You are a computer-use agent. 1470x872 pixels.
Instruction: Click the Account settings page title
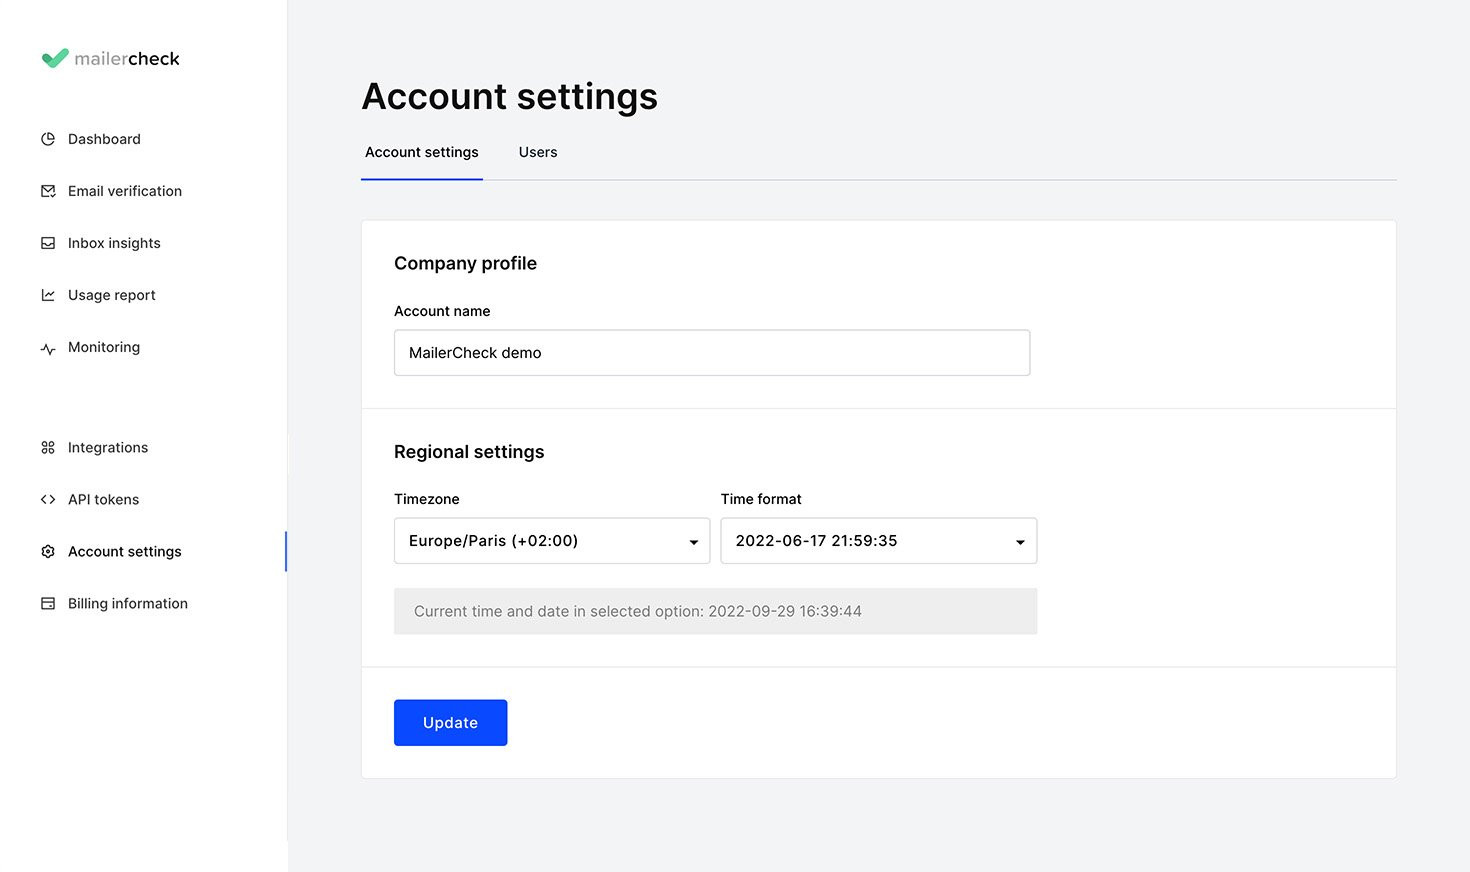[510, 97]
